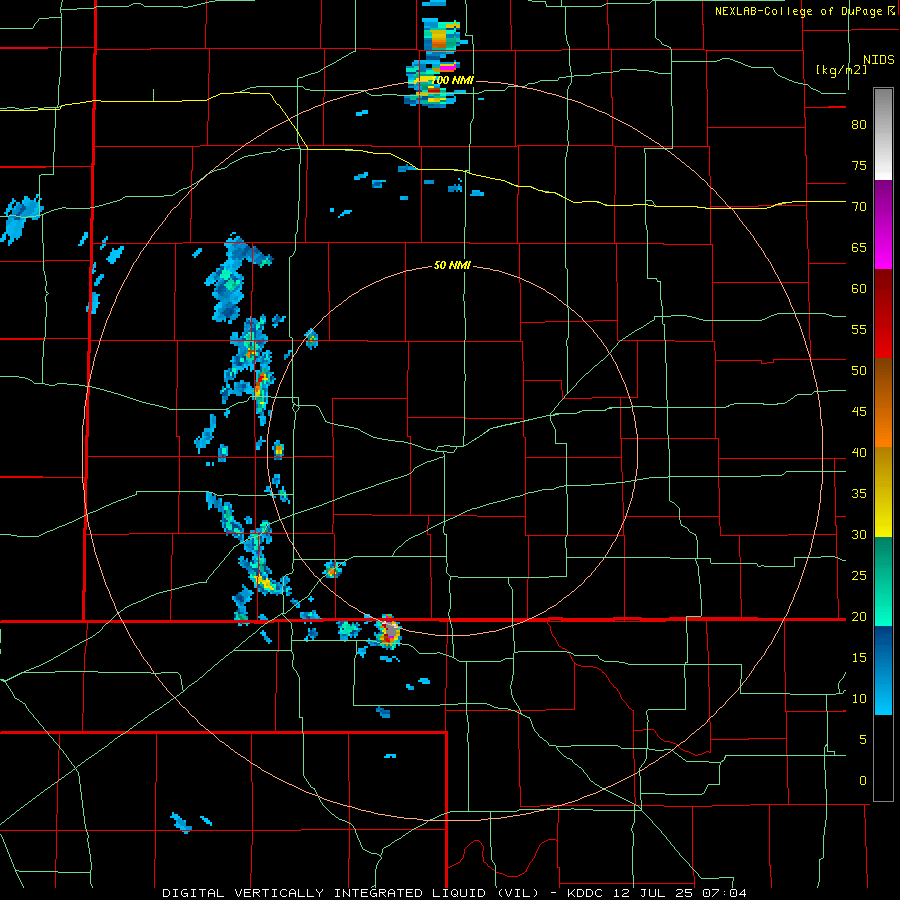Click the 45 value on the scale
This screenshot has width=900, height=900.
tap(859, 412)
